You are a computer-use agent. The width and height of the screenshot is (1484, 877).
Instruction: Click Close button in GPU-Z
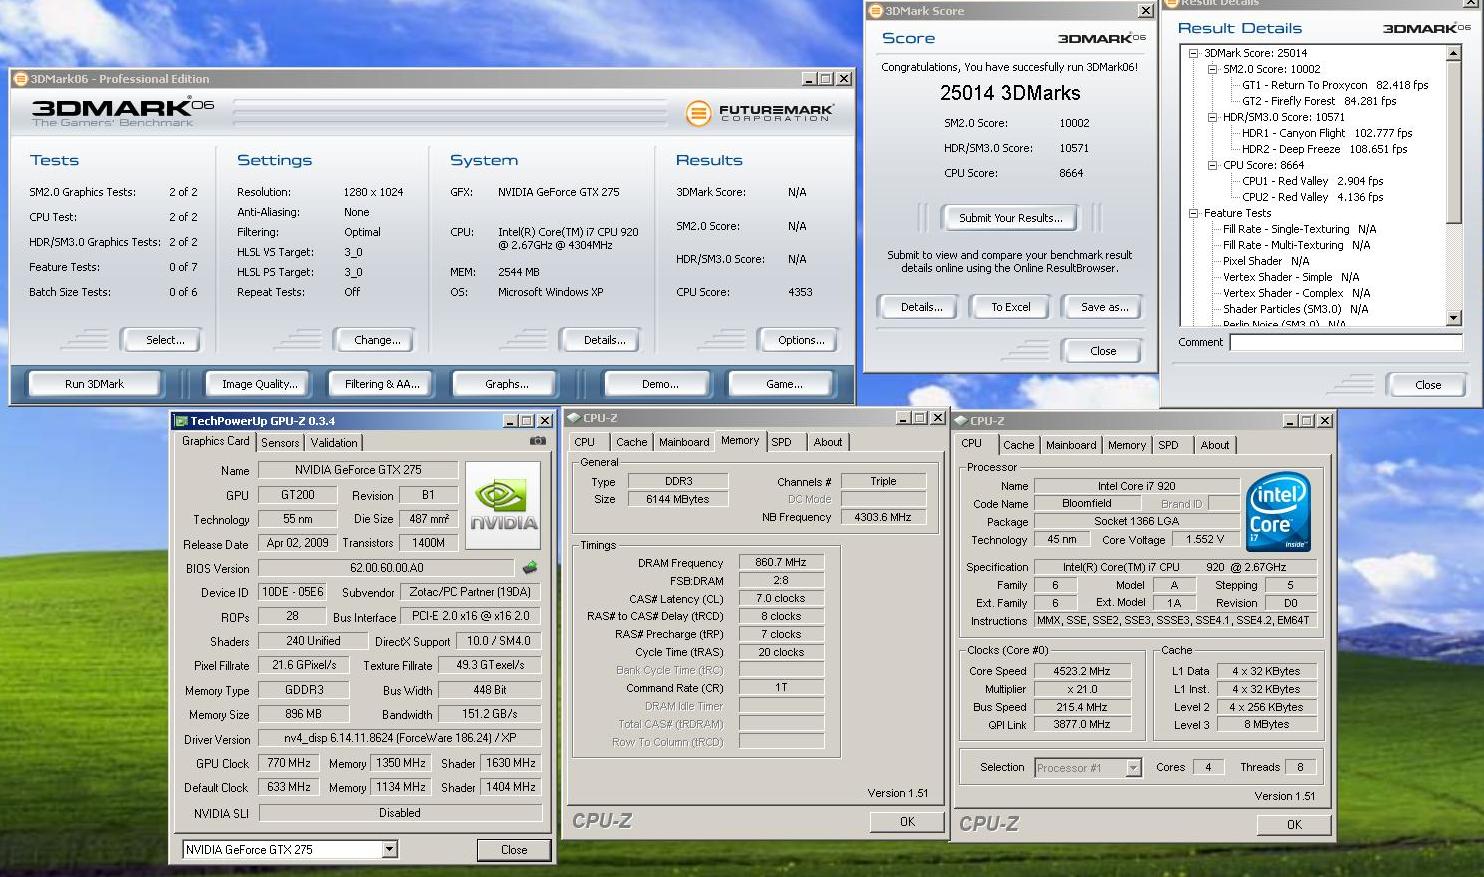(x=514, y=850)
